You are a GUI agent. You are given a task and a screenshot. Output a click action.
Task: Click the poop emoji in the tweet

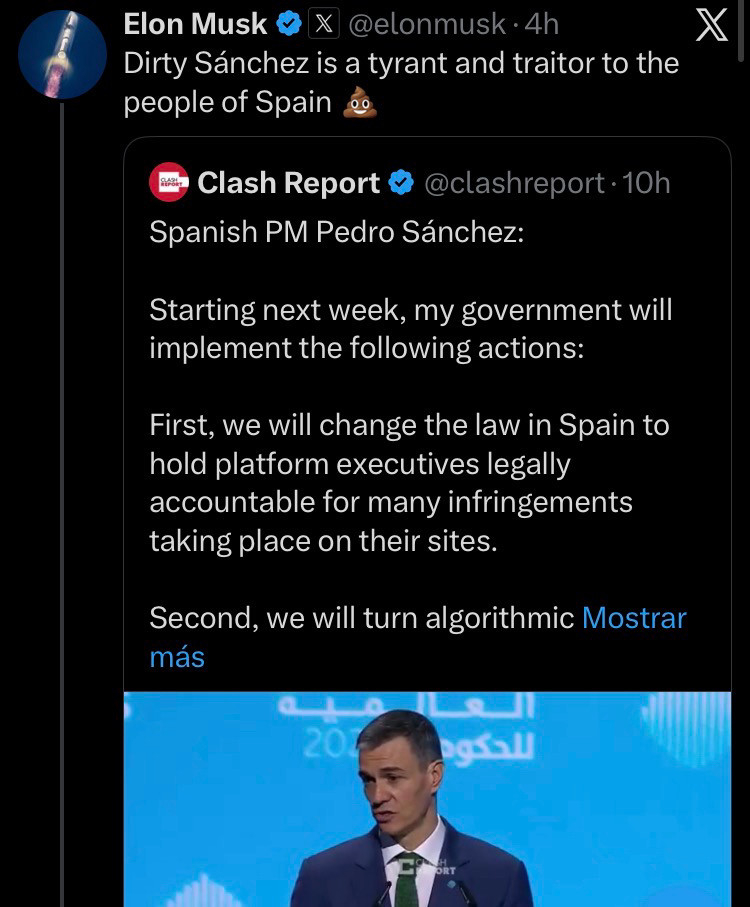point(359,103)
